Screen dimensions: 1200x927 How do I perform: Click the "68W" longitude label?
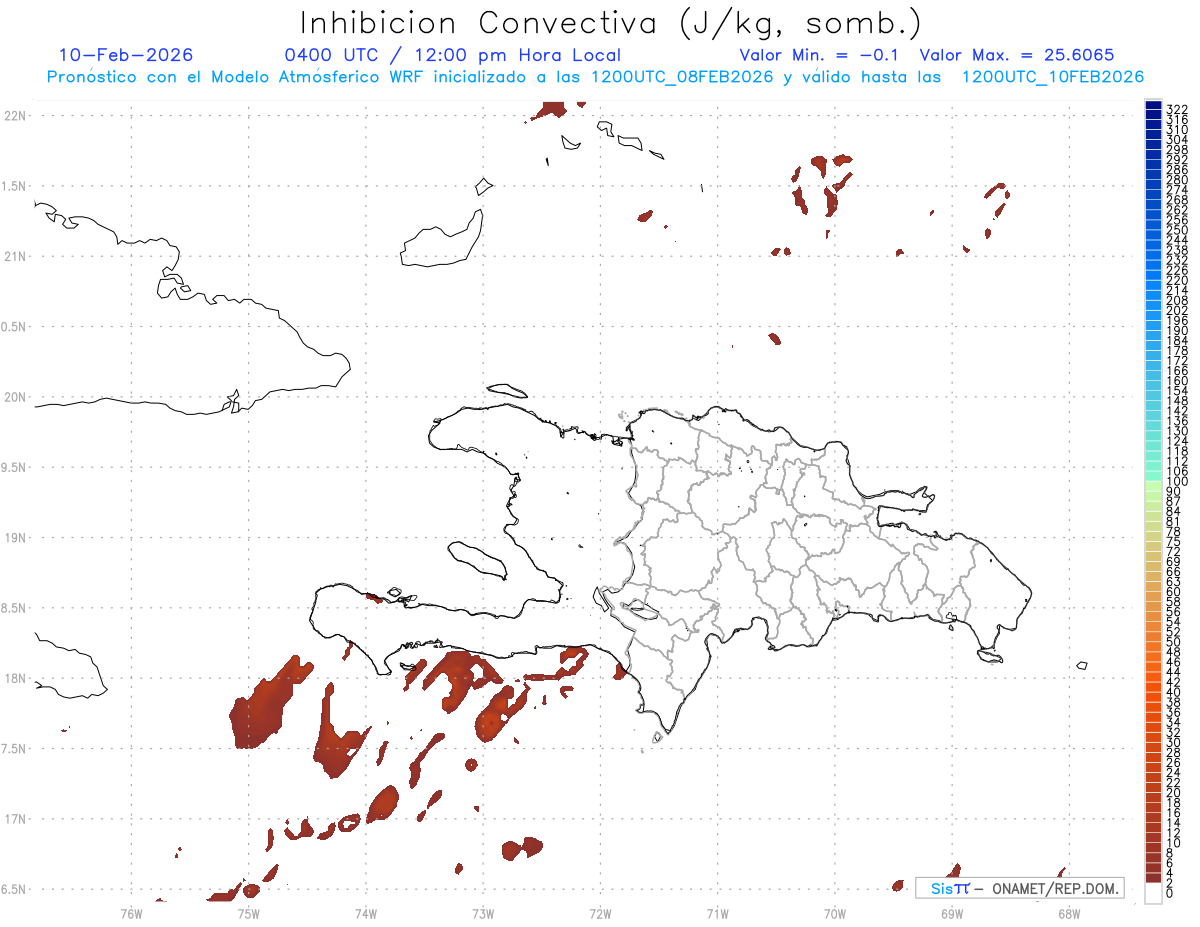[1068, 913]
